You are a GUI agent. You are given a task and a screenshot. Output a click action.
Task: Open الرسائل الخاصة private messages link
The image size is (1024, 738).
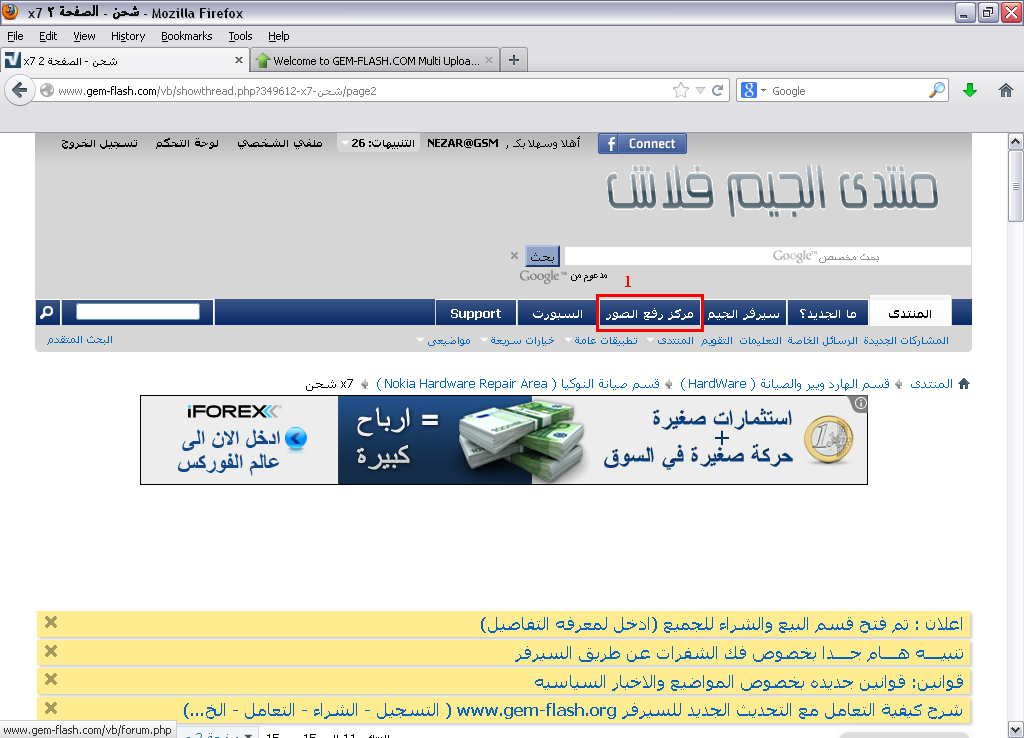[x=822, y=340]
